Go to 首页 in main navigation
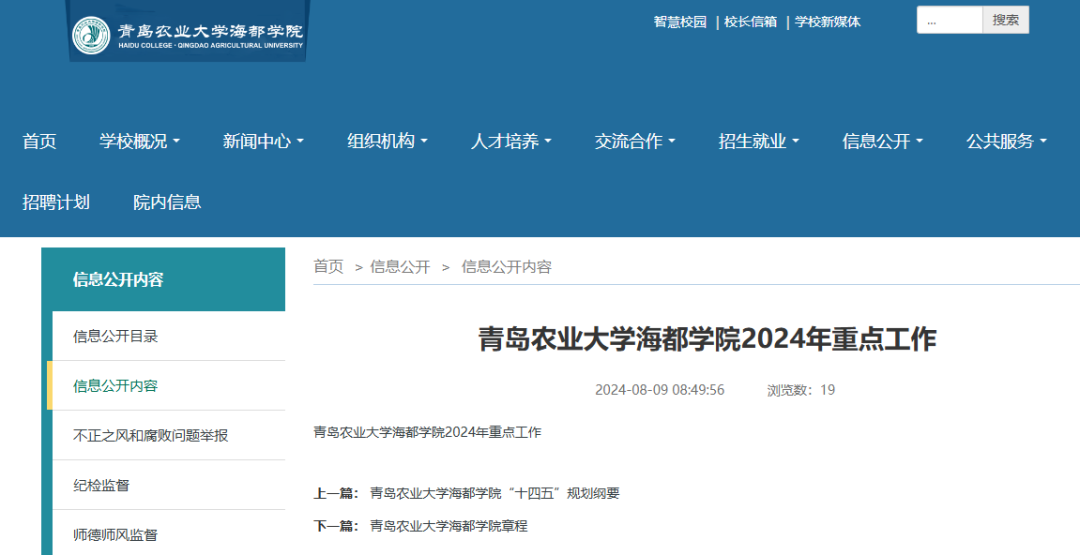The height and width of the screenshot is (555, 1080). 39,141
